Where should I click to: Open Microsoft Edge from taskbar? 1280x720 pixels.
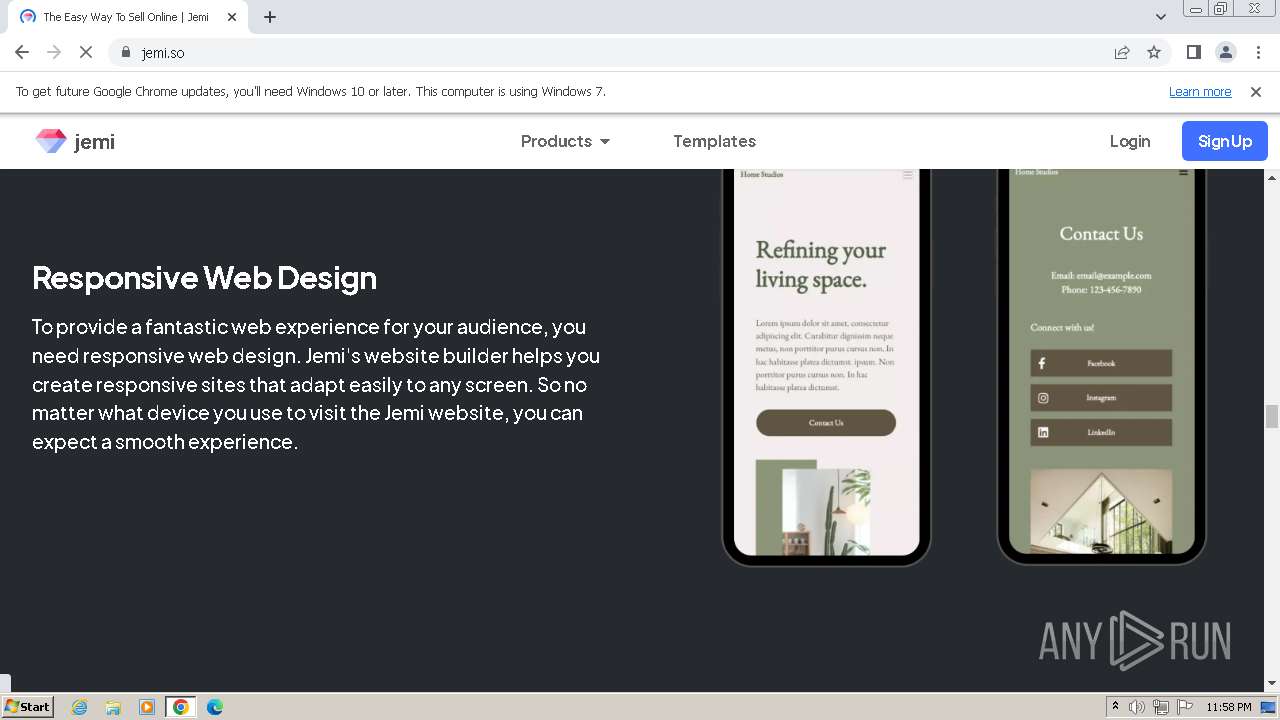tap(215, 707)
